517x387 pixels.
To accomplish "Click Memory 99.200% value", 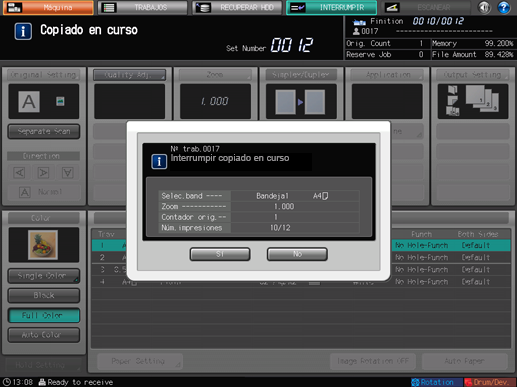I will click(x=499, y=43).
